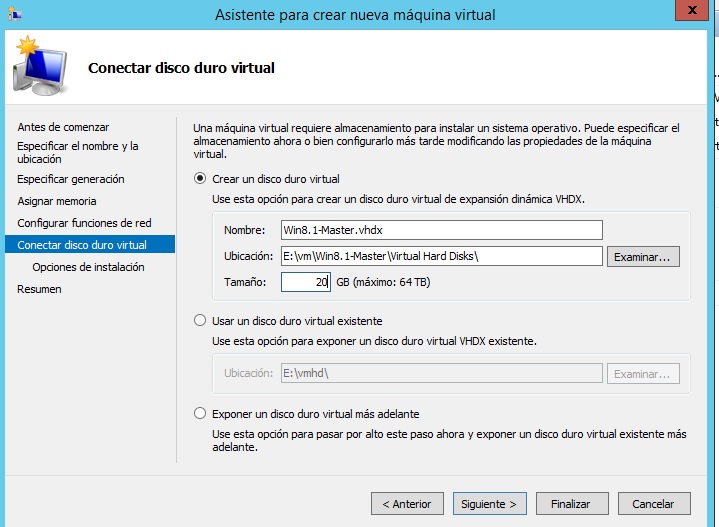The image size is (719, 527).
Task: Go to the 'Resumen' step
Action: [39, 289]
